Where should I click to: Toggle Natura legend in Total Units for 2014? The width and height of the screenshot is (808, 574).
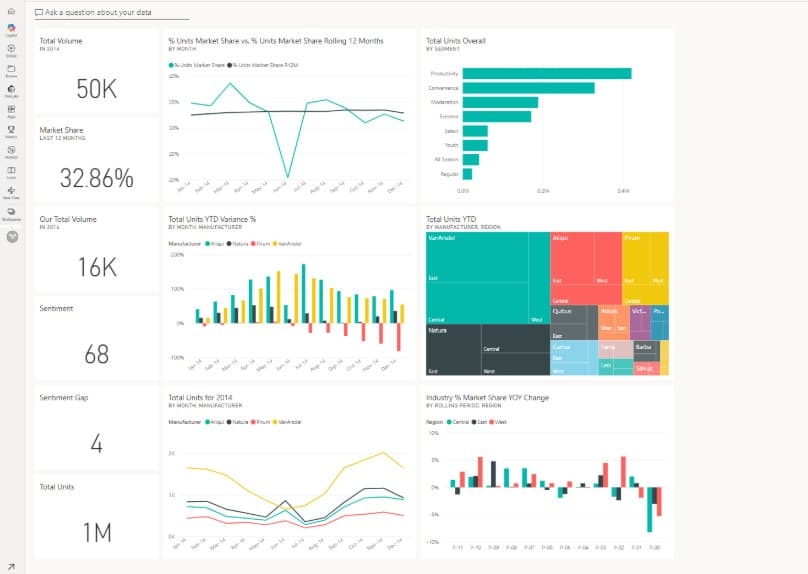(x=241, y=423)
